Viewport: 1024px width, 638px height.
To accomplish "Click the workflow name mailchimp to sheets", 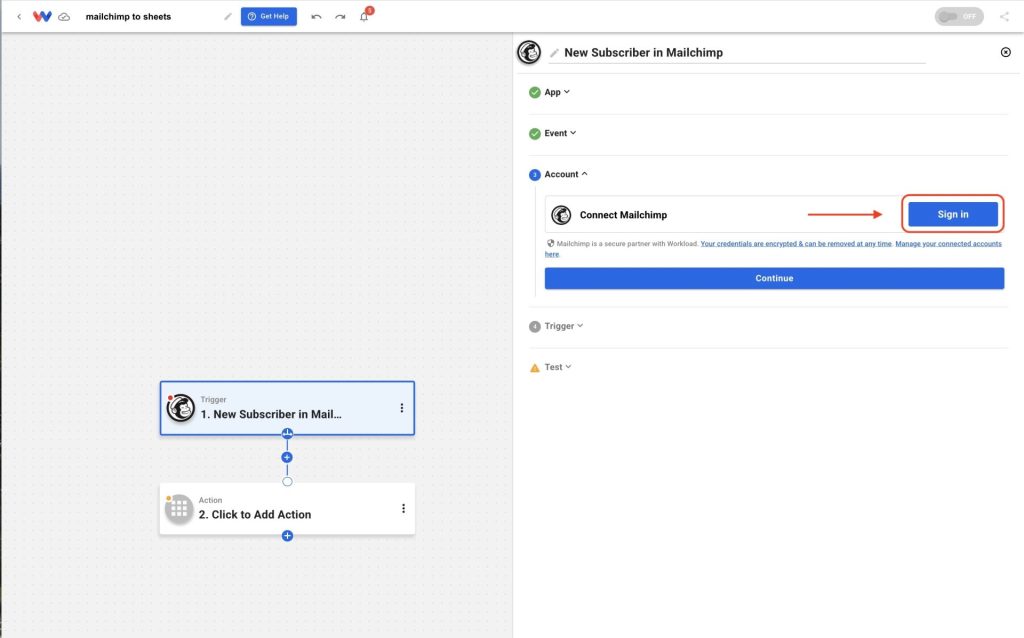I will tap(128, 17).
